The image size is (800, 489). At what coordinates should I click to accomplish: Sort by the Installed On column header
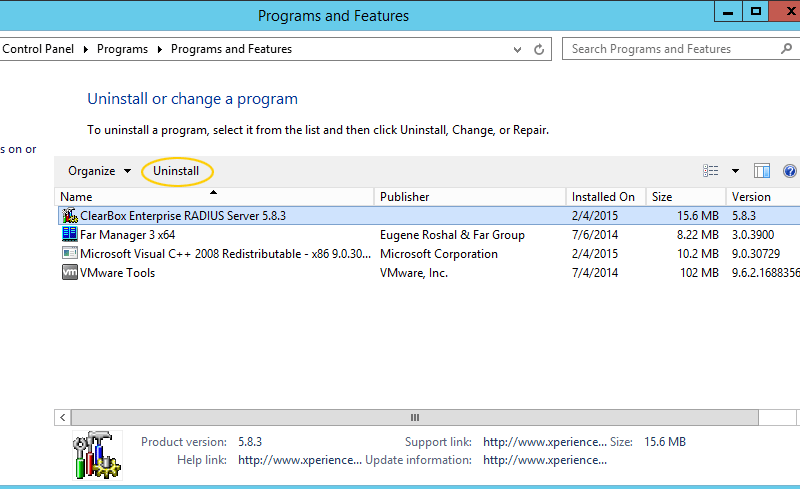point(606,197)
